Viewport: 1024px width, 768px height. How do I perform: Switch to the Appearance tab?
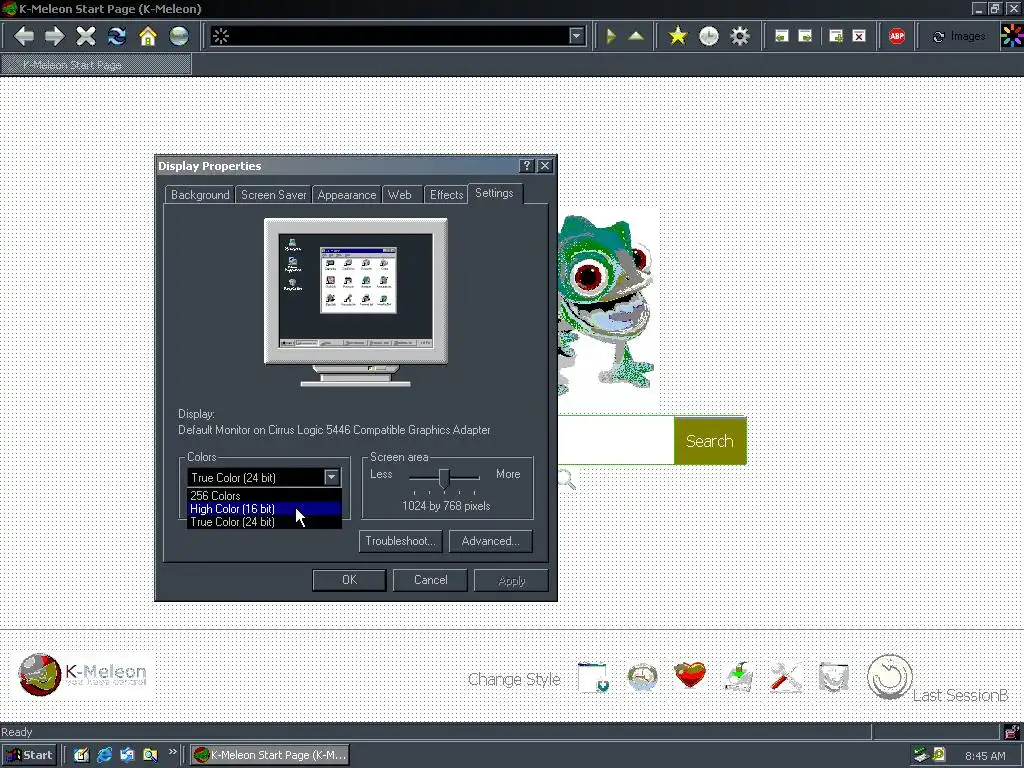point(347,195)
